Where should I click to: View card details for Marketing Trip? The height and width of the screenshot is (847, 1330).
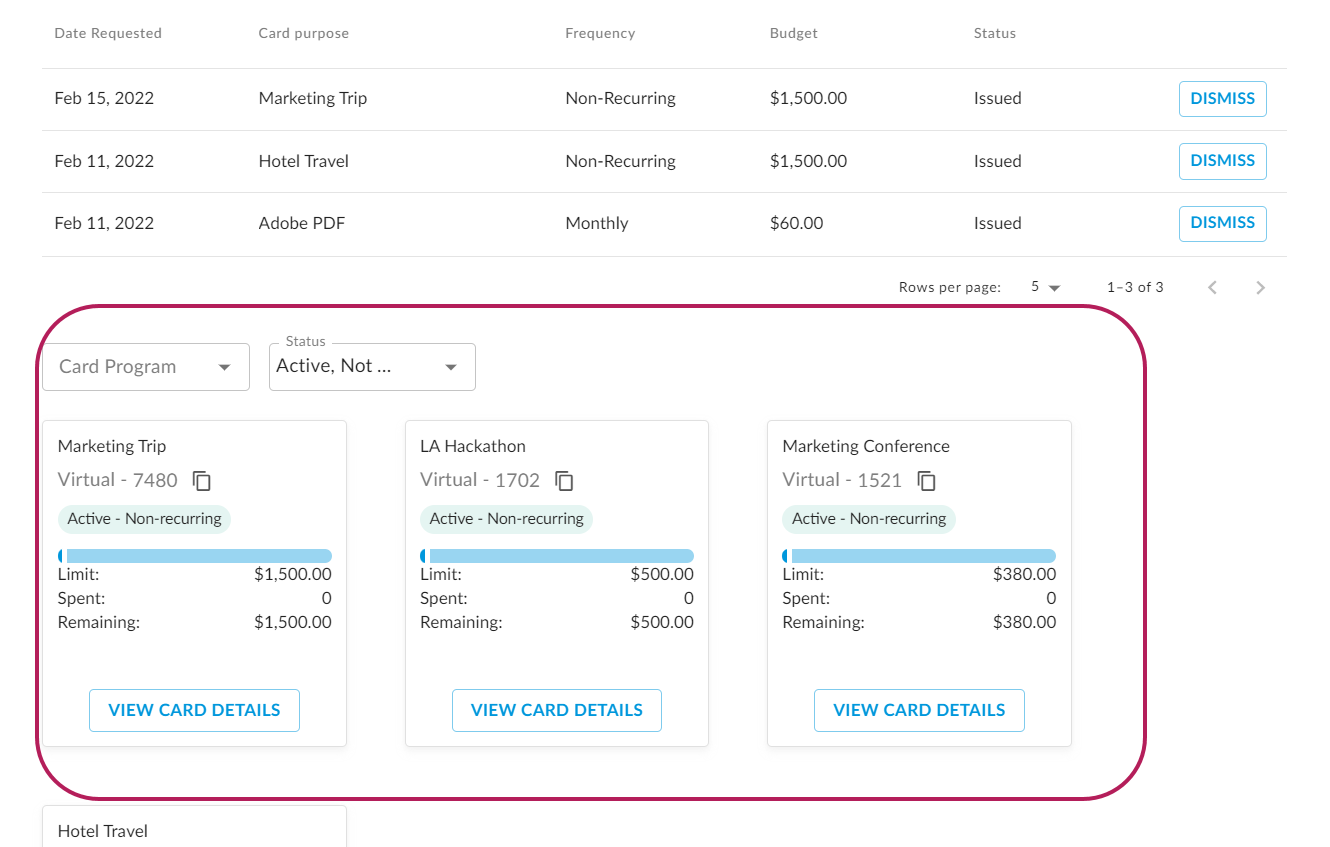[194, 710]
